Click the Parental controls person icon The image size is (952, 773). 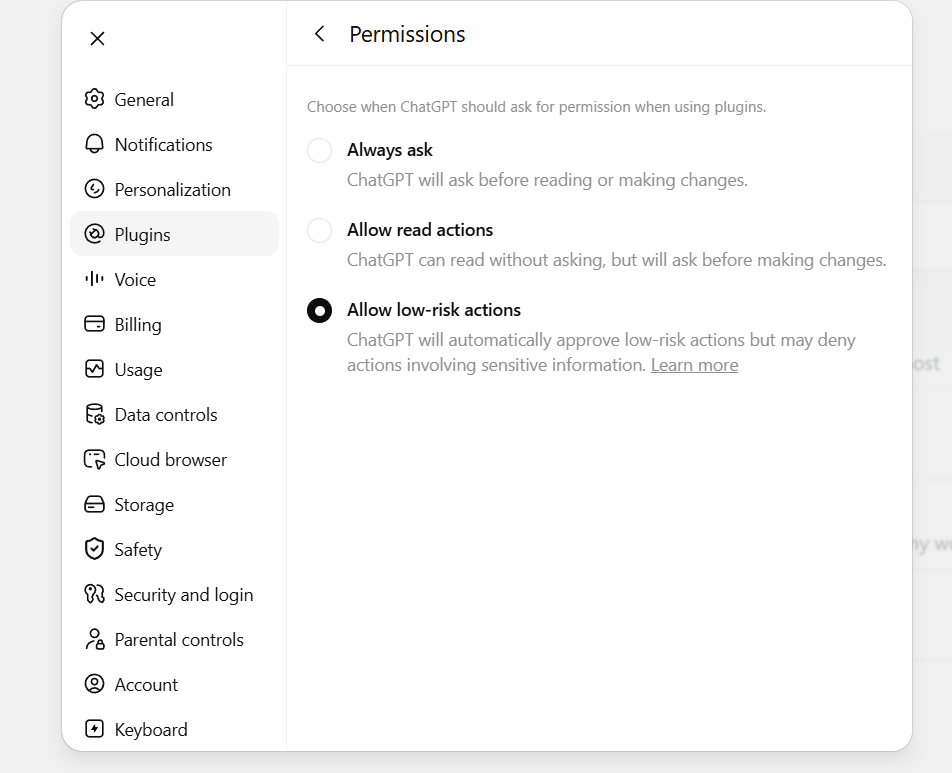coord(94,639)
